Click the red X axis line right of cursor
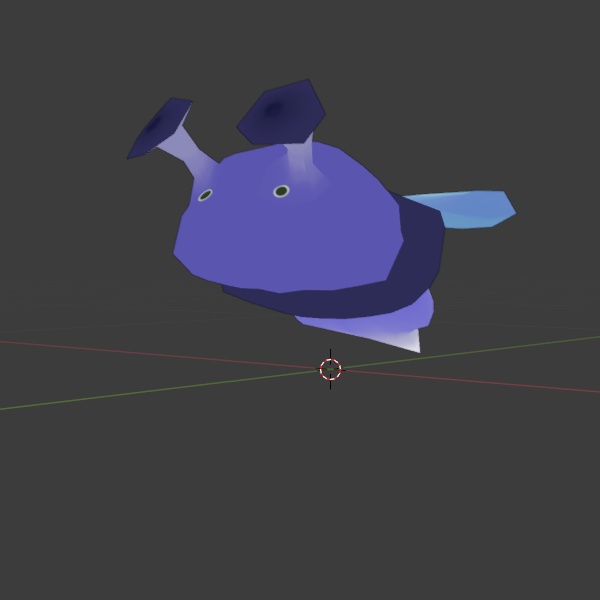Screen dimensions: 600x600 (x=480, y=381)
